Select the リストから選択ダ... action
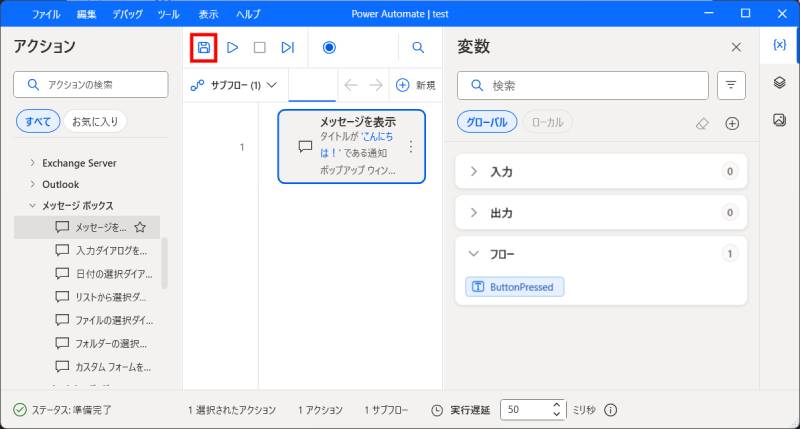The height and width of the screenshot is (429, 800). 101,297
